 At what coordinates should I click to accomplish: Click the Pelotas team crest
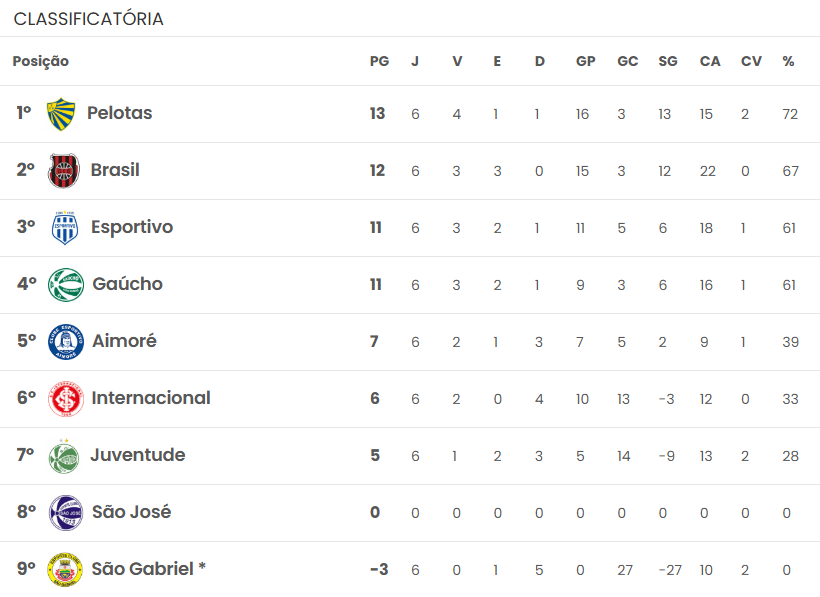pyautogui.click(x=62, y=114)
